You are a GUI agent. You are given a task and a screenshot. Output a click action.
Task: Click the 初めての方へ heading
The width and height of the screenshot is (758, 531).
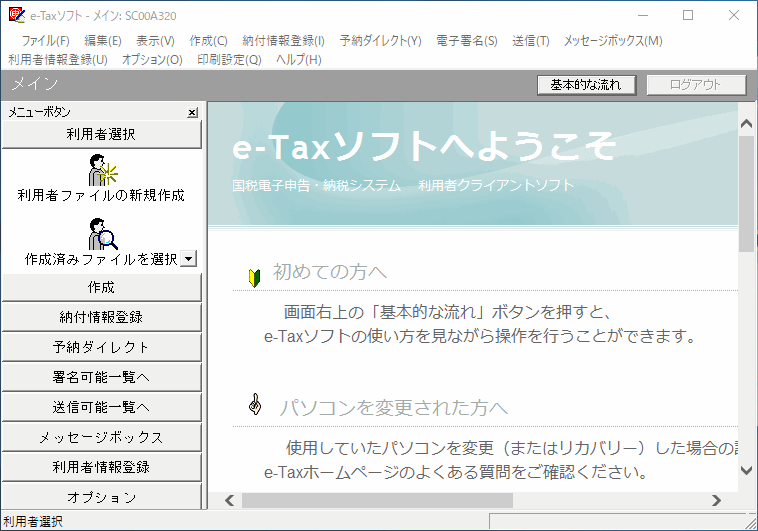tap(330, 272)
